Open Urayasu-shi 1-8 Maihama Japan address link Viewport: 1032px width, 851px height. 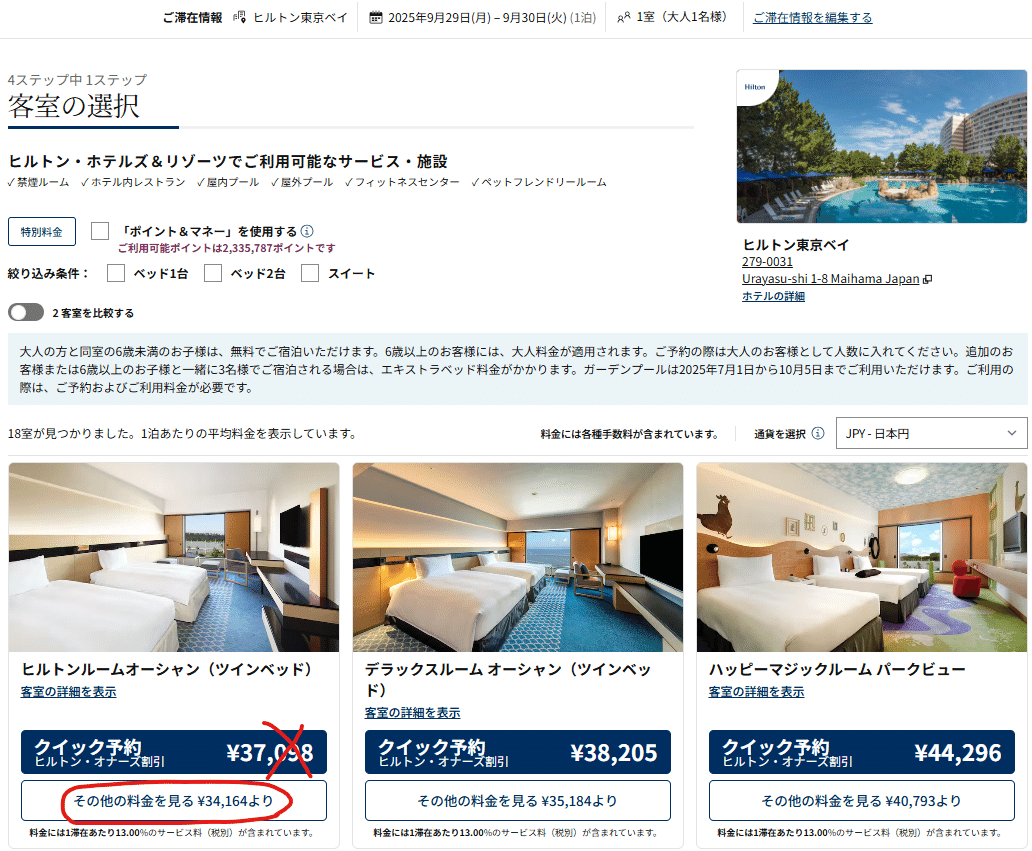tap(831, 278)
